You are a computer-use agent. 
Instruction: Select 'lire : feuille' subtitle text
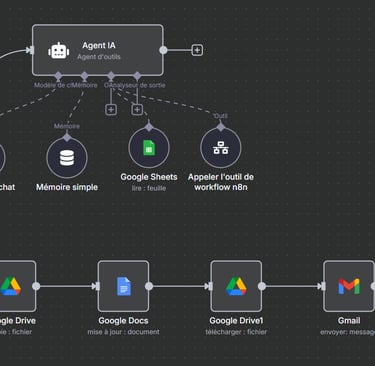(149, 188)
